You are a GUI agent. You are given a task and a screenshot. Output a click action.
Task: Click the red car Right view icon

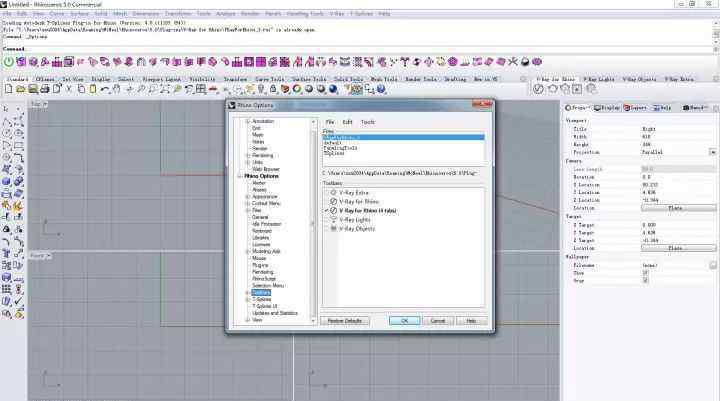pyautogui.click(x=213, y=89)
